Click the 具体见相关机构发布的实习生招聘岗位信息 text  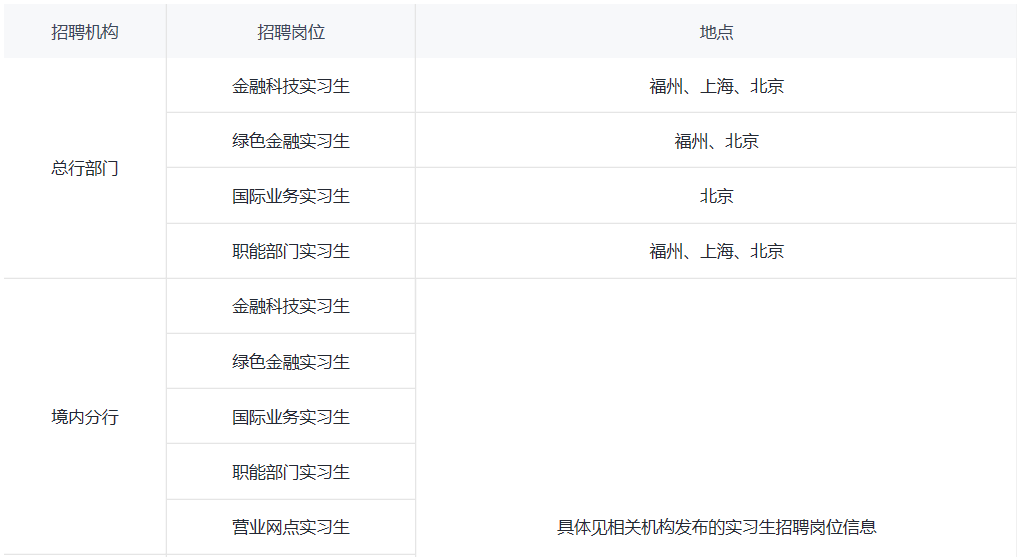716,527
